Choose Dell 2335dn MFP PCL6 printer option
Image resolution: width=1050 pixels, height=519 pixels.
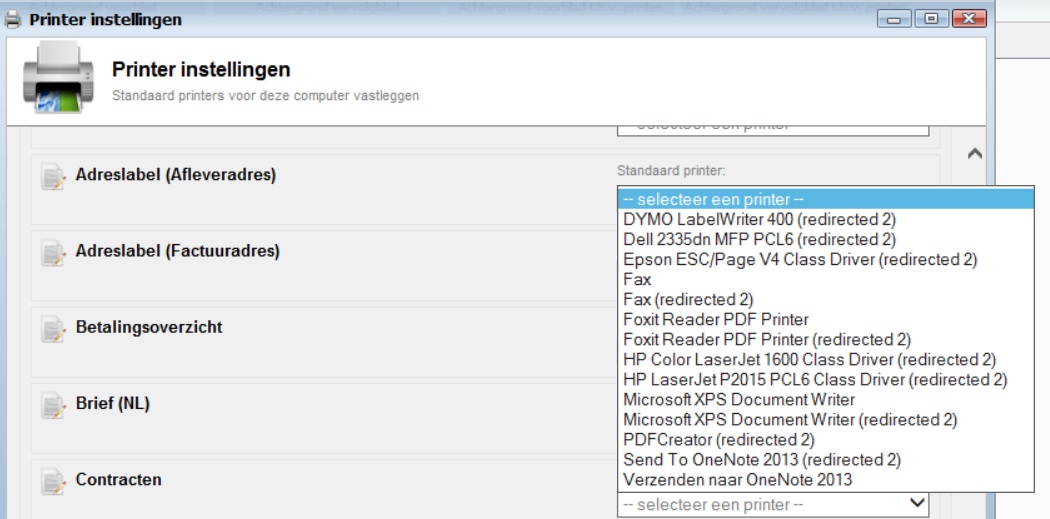759,239
